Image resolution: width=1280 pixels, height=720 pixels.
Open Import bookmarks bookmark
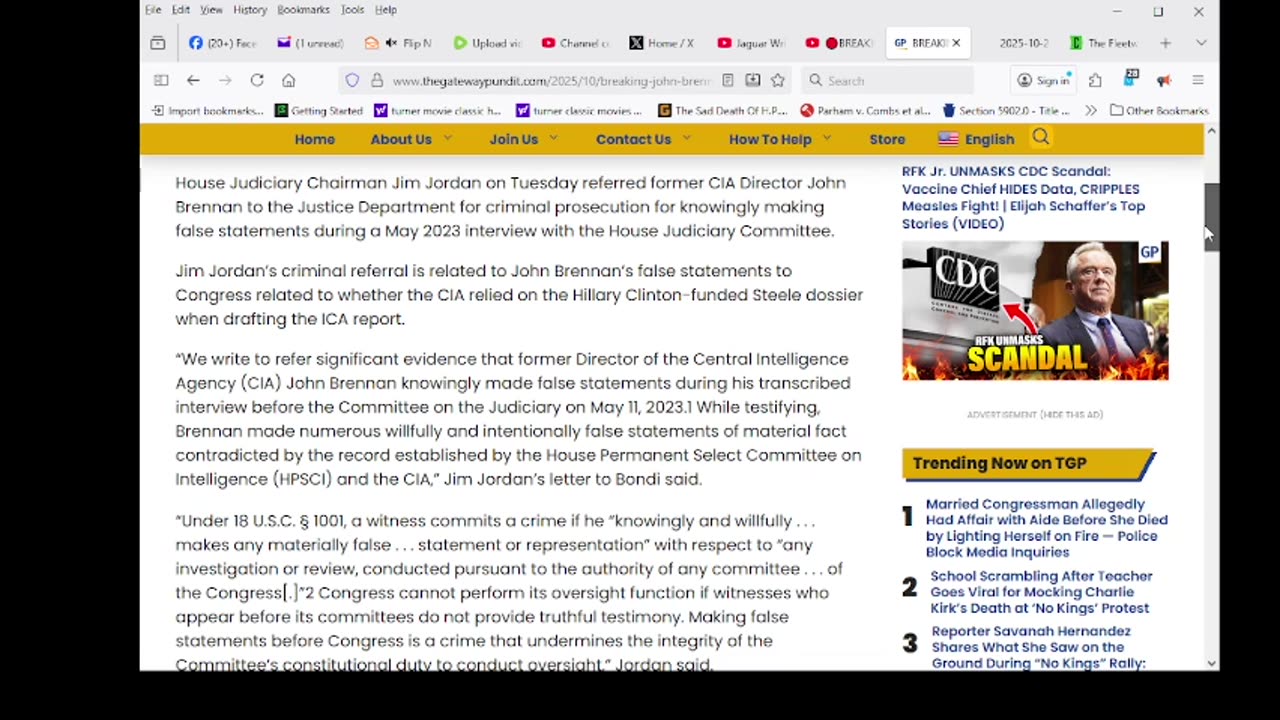(x=207, y=110)
